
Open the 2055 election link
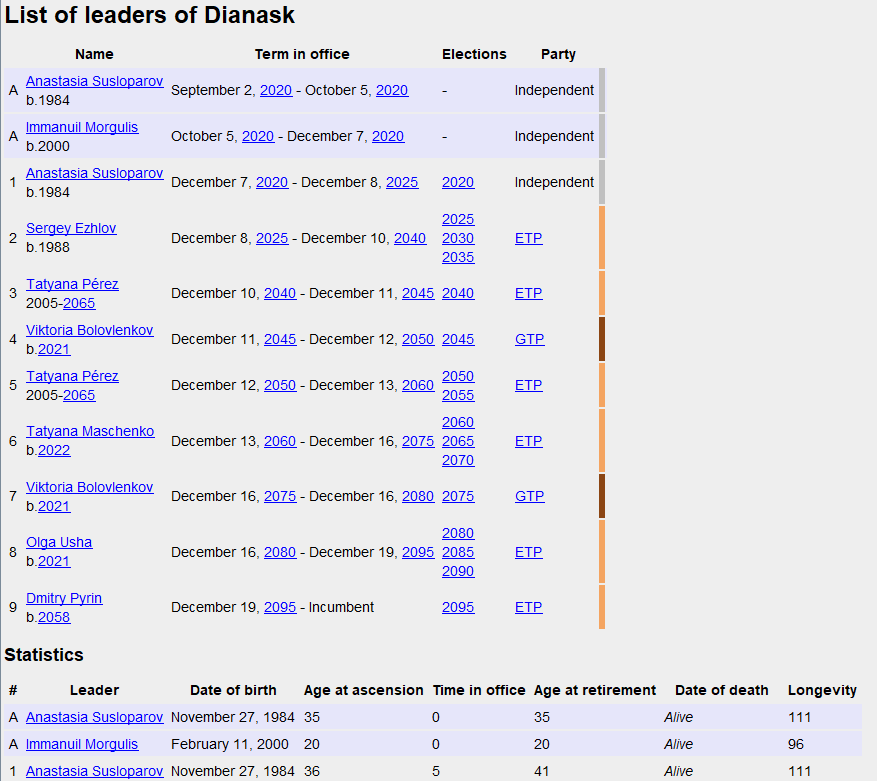[x=458, y=395]
